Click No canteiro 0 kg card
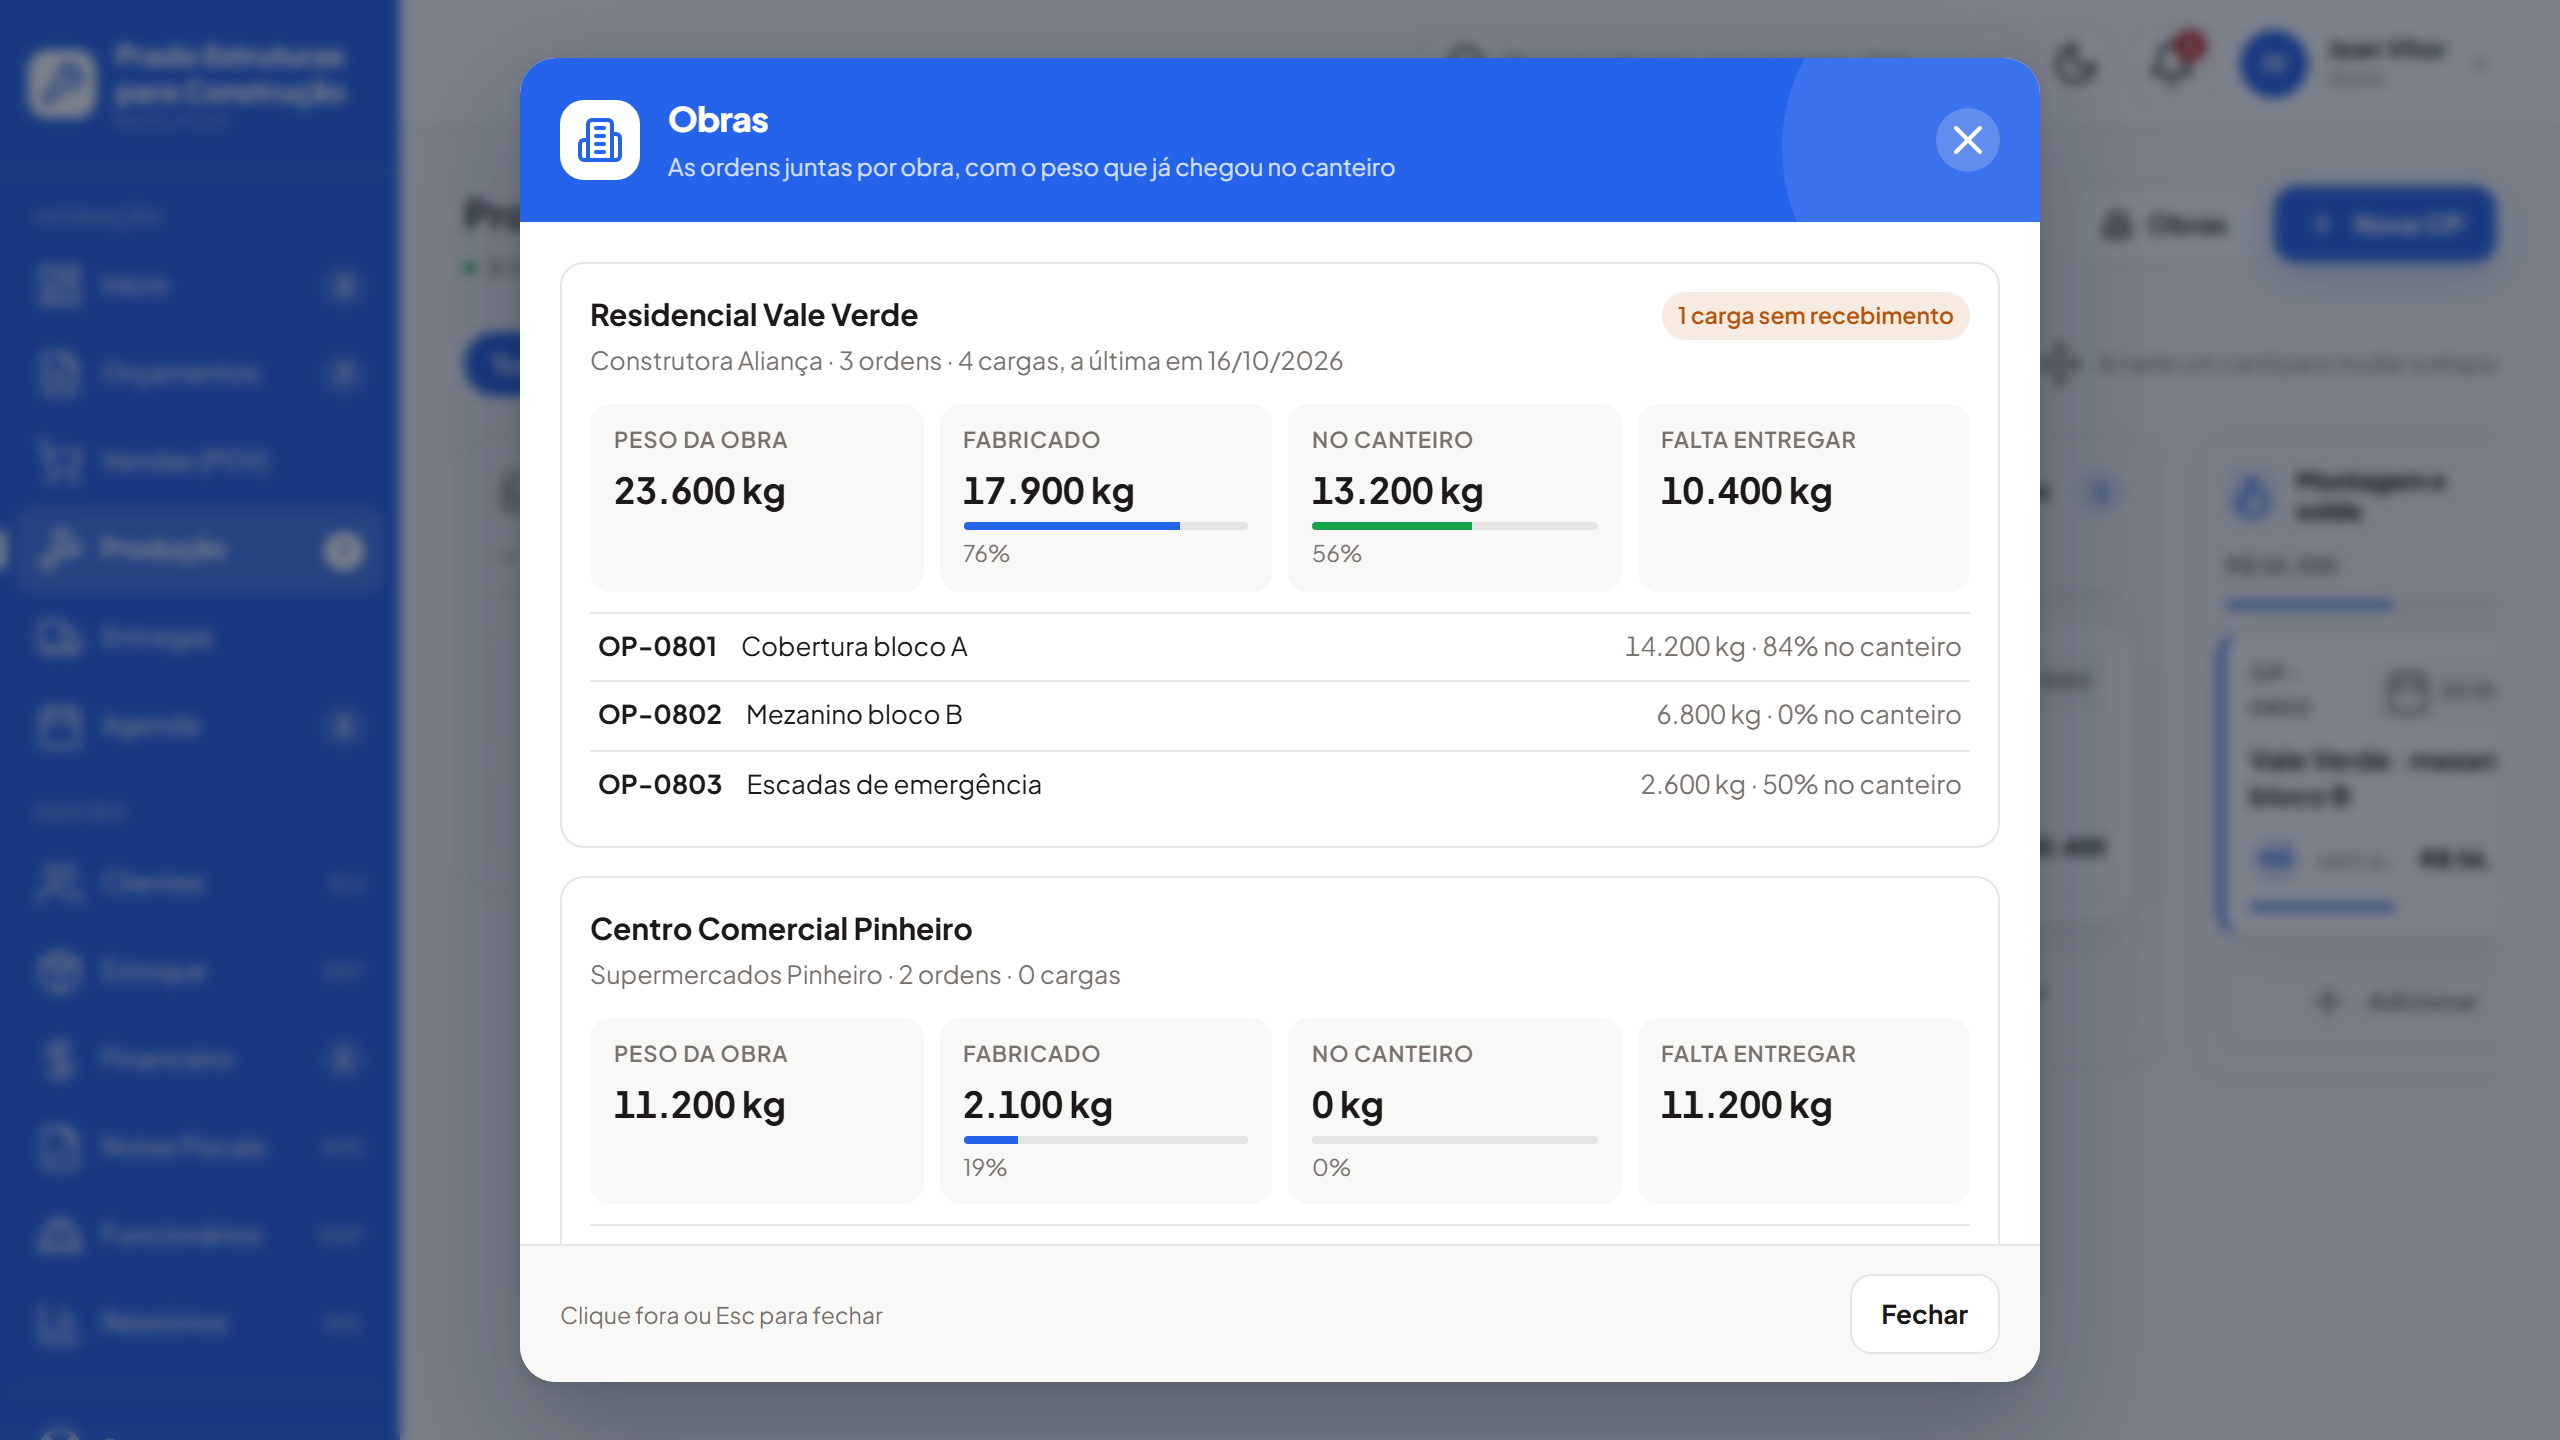This screenshot has height=1440, width=2560. (x=1454, y=1110)
